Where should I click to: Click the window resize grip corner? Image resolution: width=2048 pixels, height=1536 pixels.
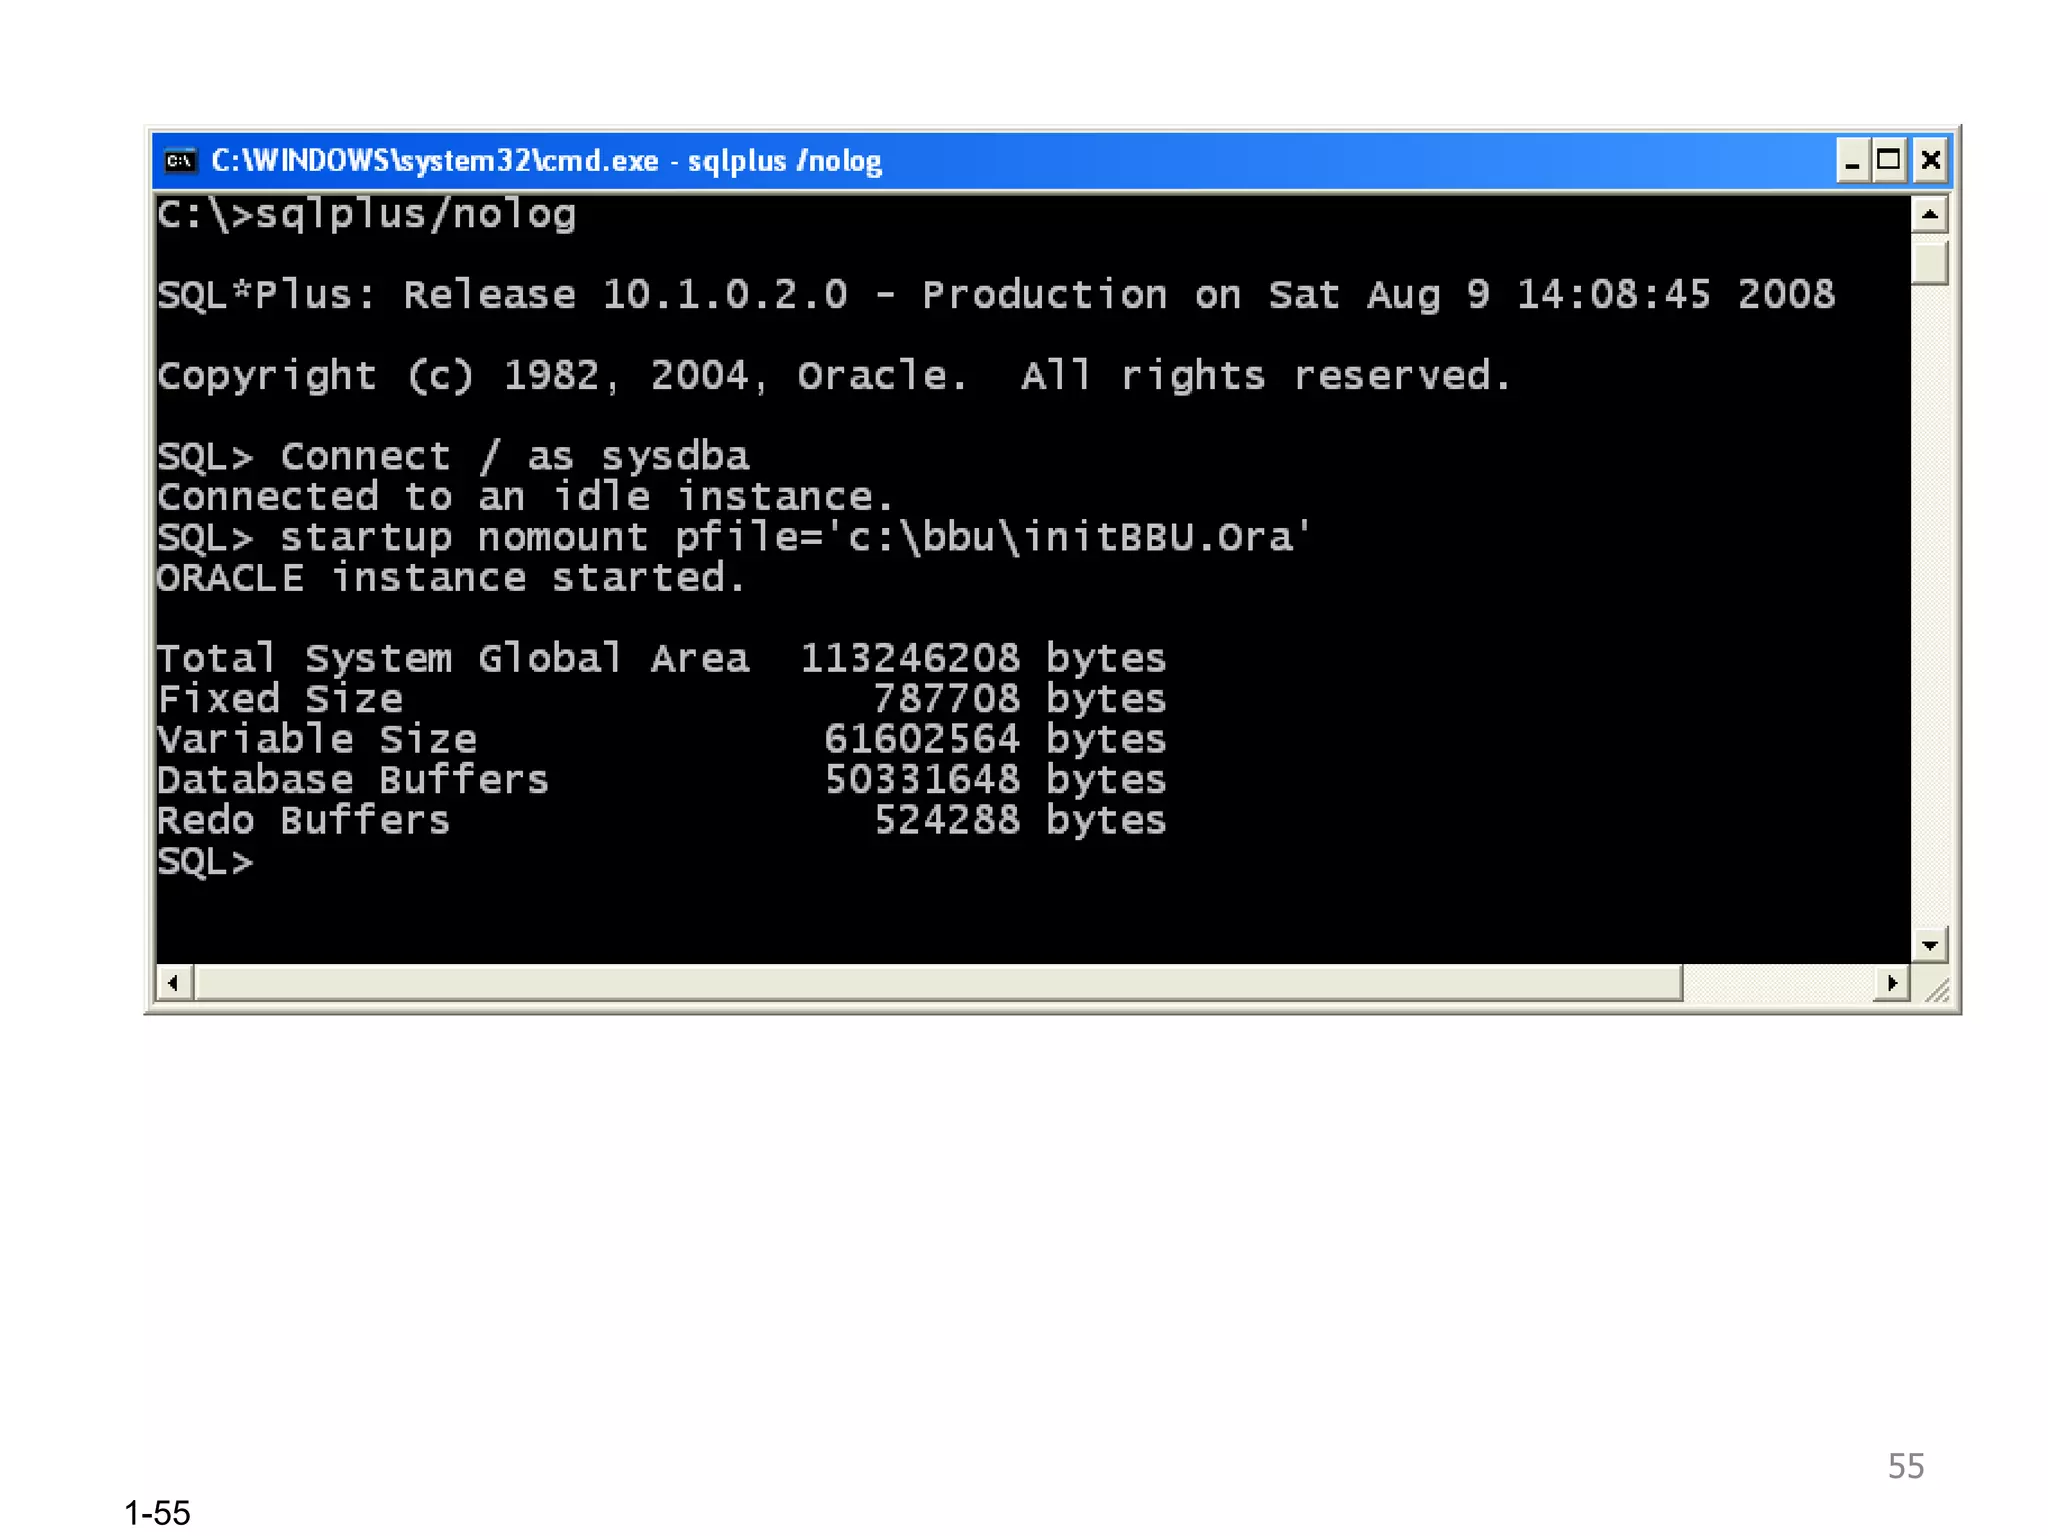[1937, 989]
